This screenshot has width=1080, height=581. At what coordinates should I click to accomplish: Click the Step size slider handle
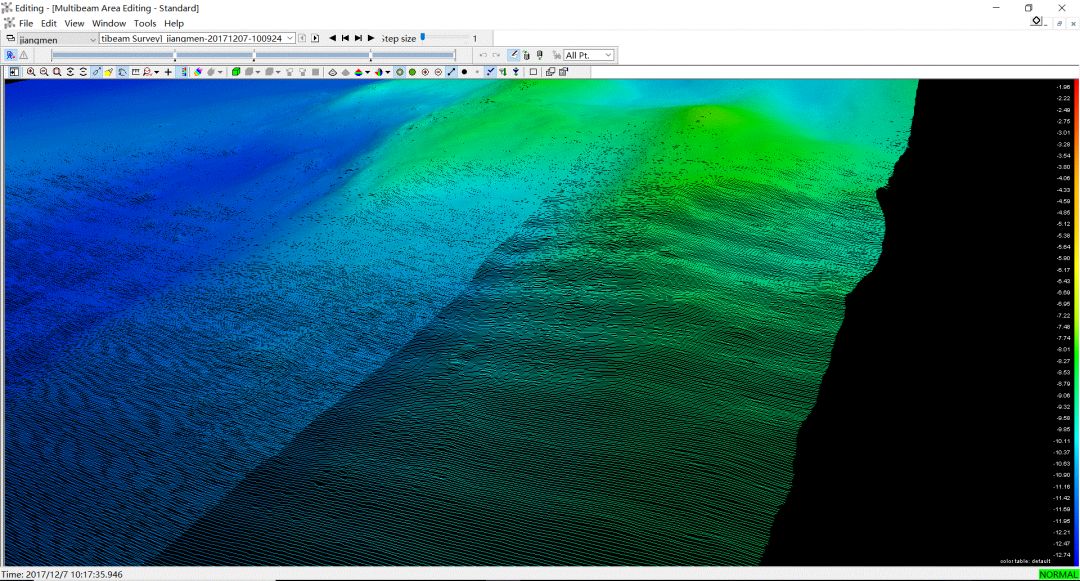pos(423,36)
